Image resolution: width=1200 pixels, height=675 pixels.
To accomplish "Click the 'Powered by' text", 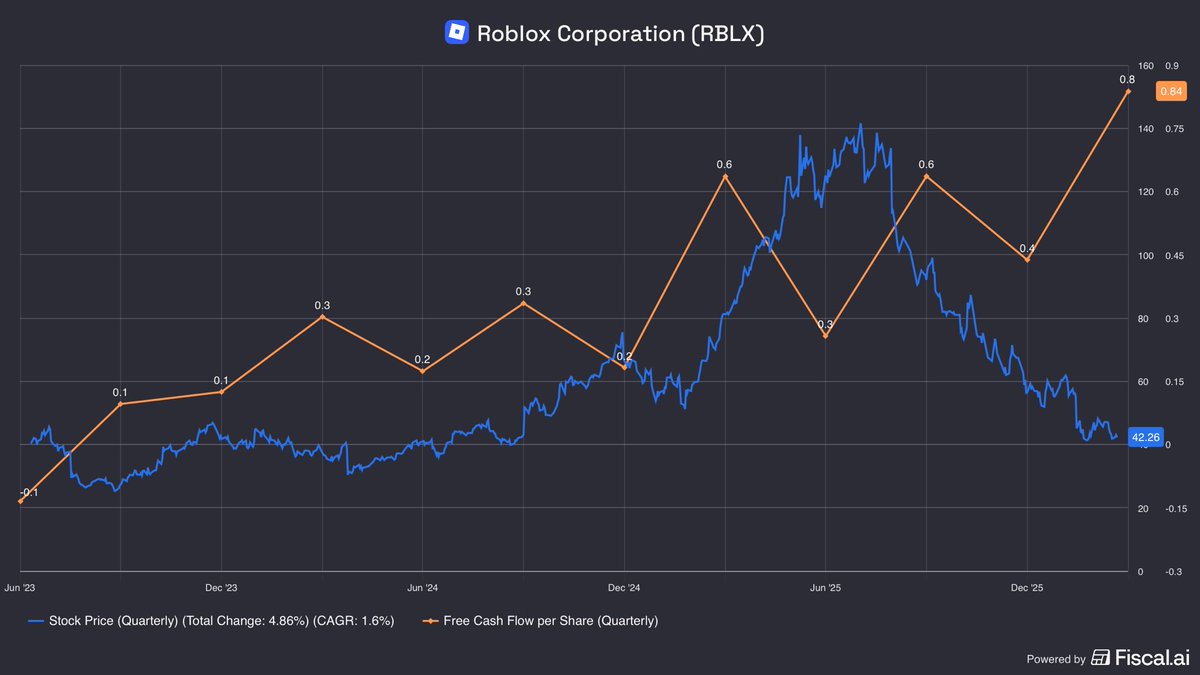I will click(1056, 659).
